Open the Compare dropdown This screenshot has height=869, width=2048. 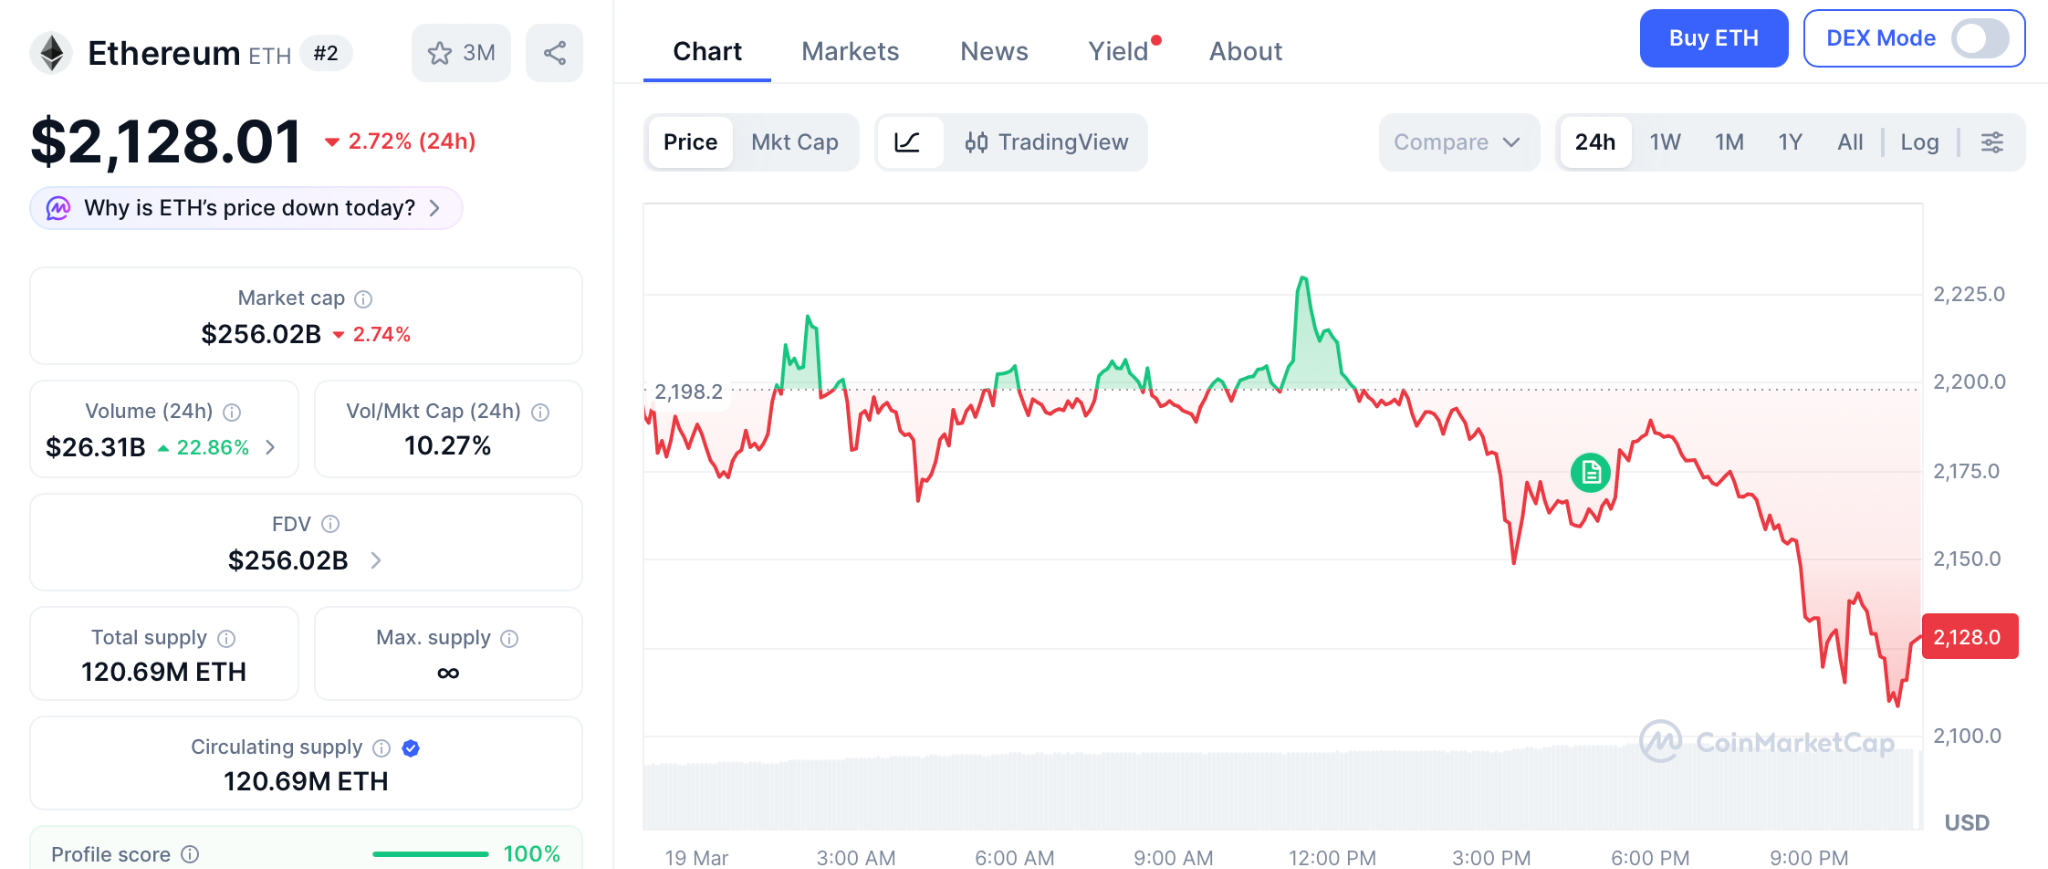(x=1457, y=142)
